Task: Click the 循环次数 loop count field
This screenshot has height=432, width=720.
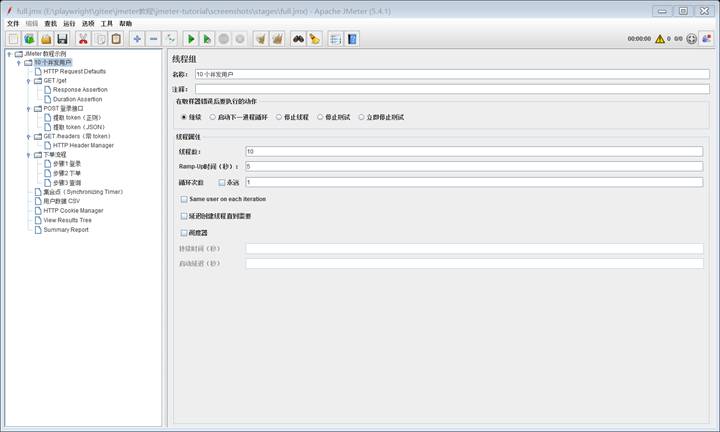Action: (x=474, y=182)
